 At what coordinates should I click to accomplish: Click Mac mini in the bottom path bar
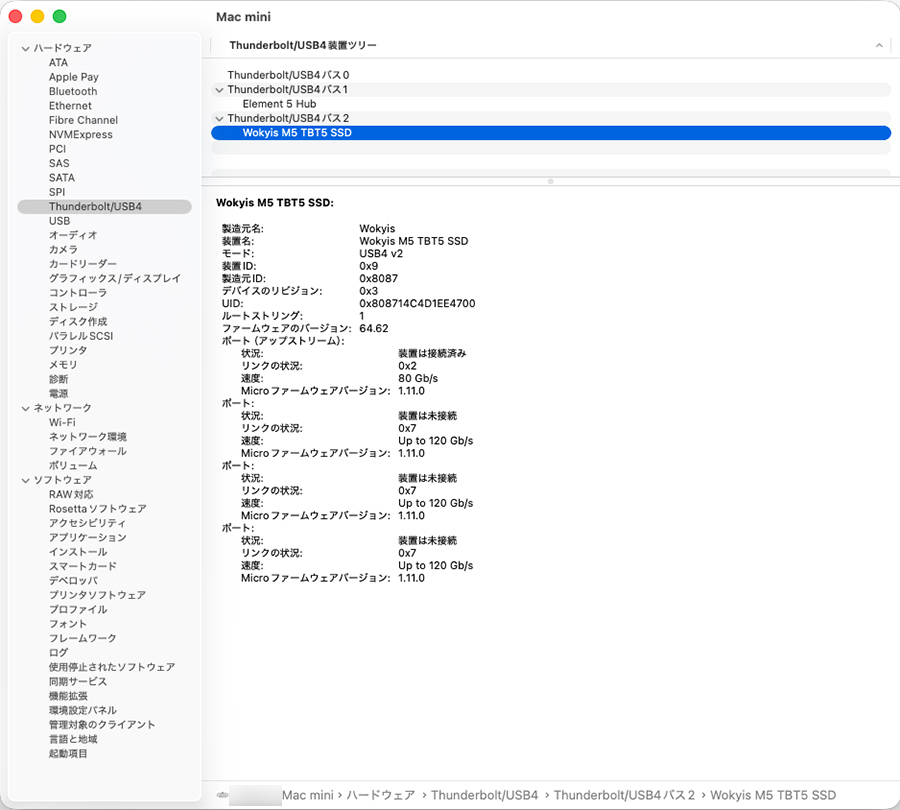pyautogui.click(x=308, y=795)
